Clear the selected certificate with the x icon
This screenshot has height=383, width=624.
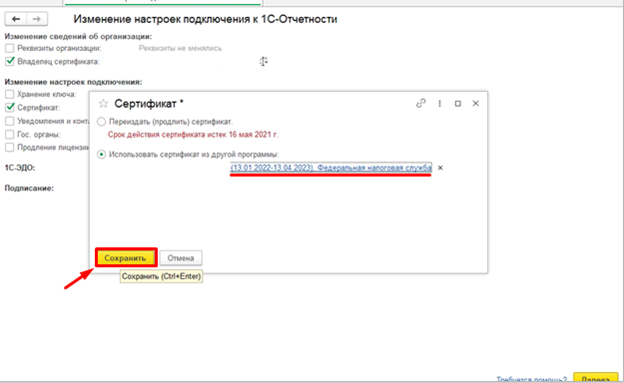tap(440, 168)
